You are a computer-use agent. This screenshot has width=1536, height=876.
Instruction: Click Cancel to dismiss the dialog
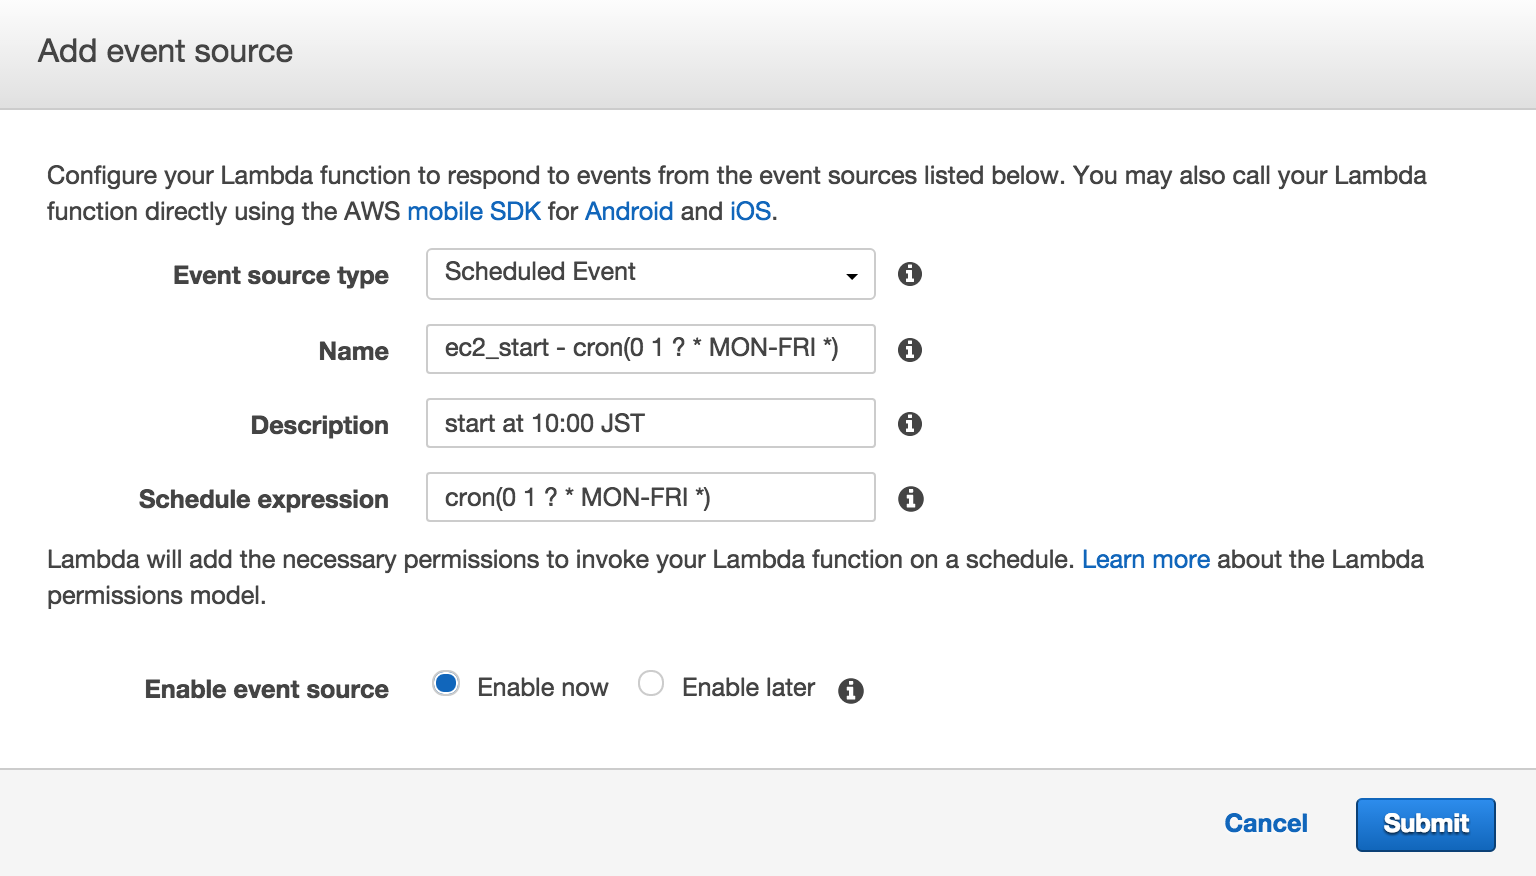click(x=1266, y=824)
